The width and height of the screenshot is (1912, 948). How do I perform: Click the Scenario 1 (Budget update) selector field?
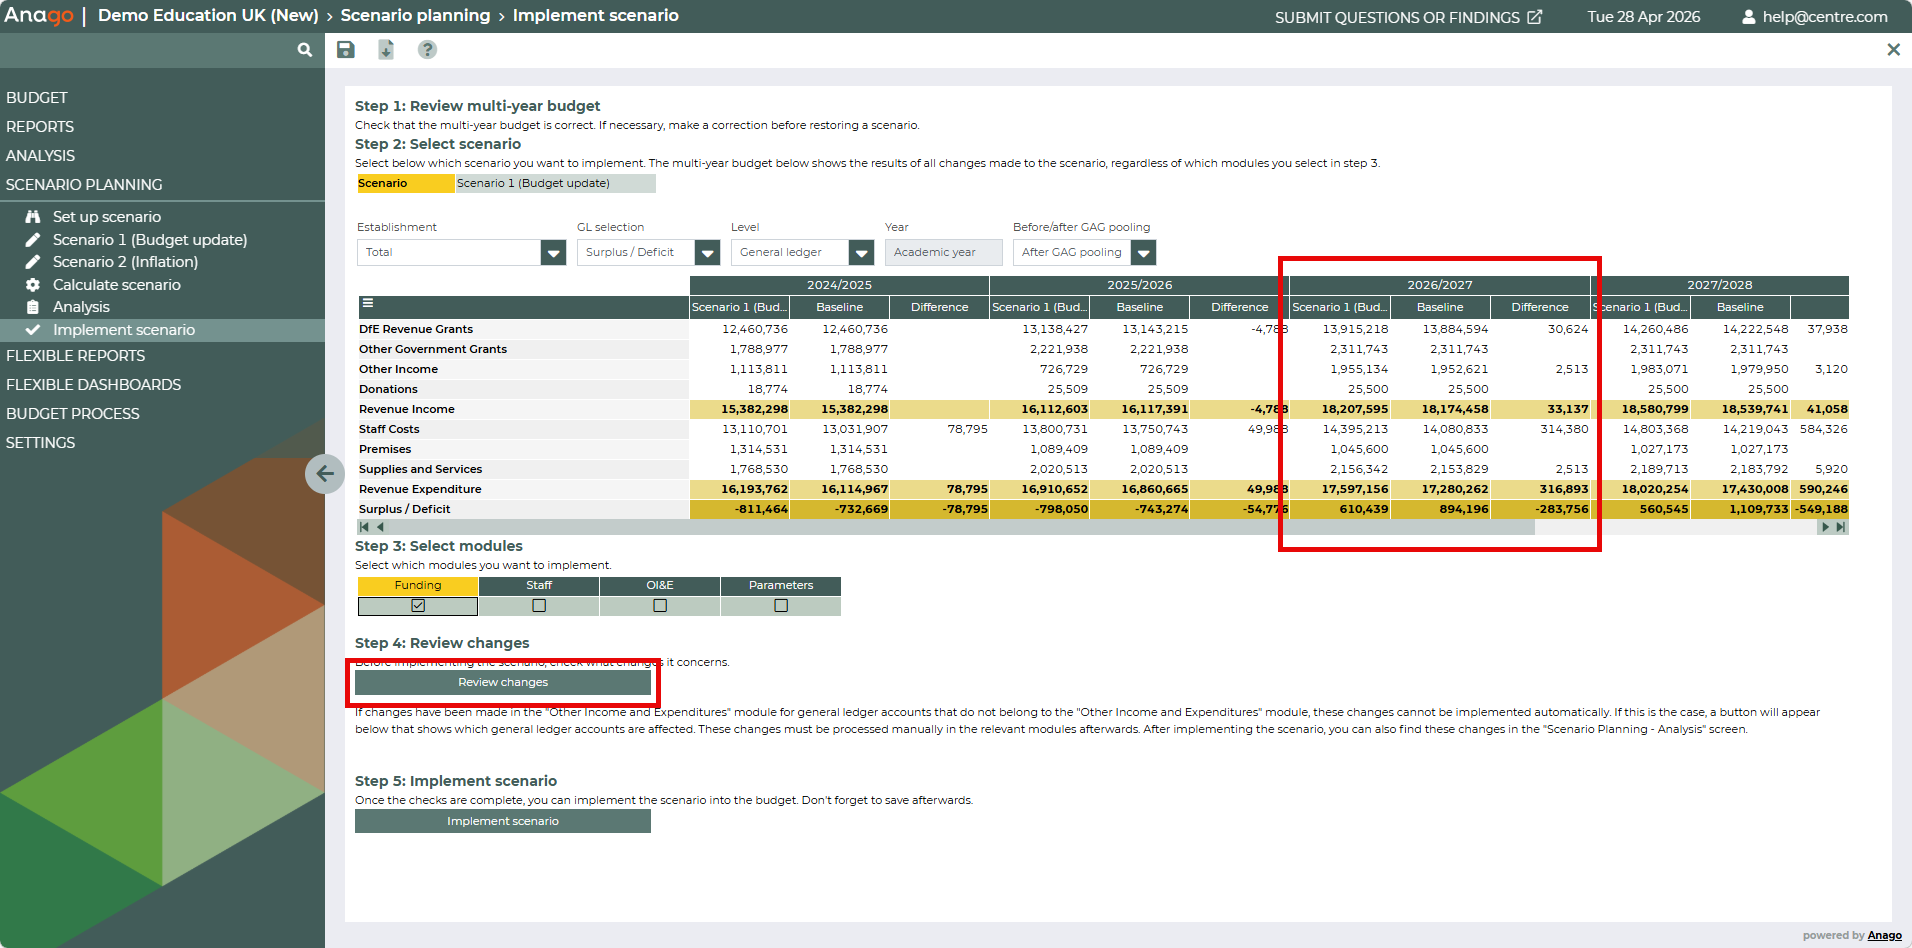(555, 184)
